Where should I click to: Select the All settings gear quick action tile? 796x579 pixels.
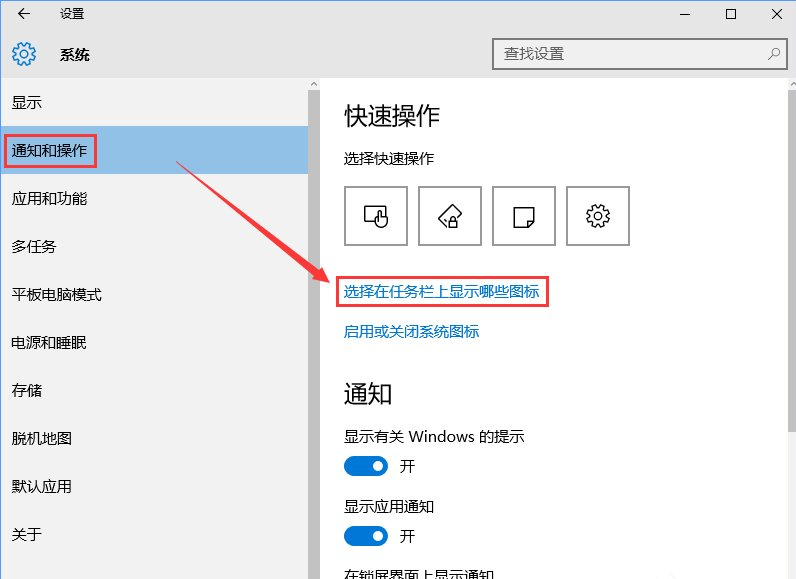coord(598,216)
